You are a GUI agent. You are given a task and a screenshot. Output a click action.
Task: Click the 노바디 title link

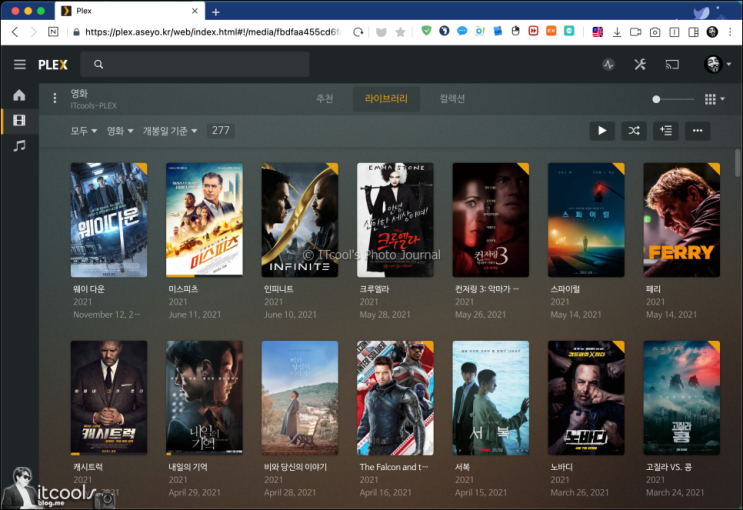coord(562,467)
